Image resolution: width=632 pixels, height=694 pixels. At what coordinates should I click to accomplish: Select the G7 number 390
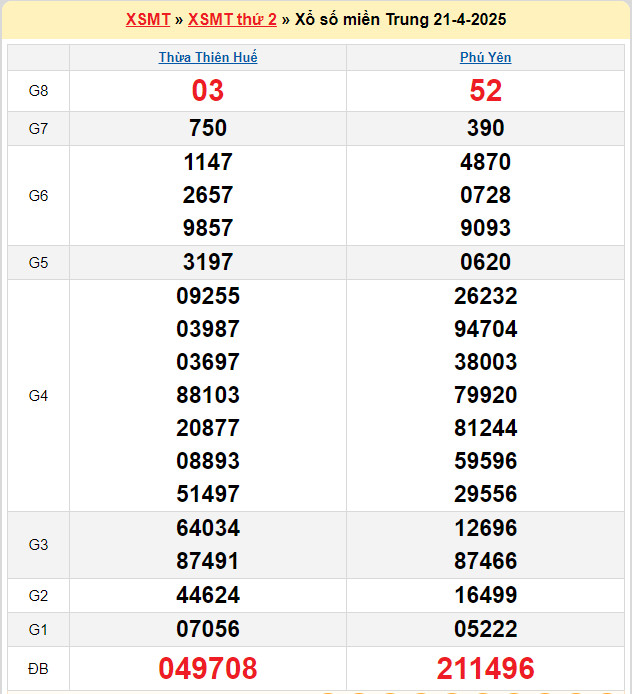[486, 128]
